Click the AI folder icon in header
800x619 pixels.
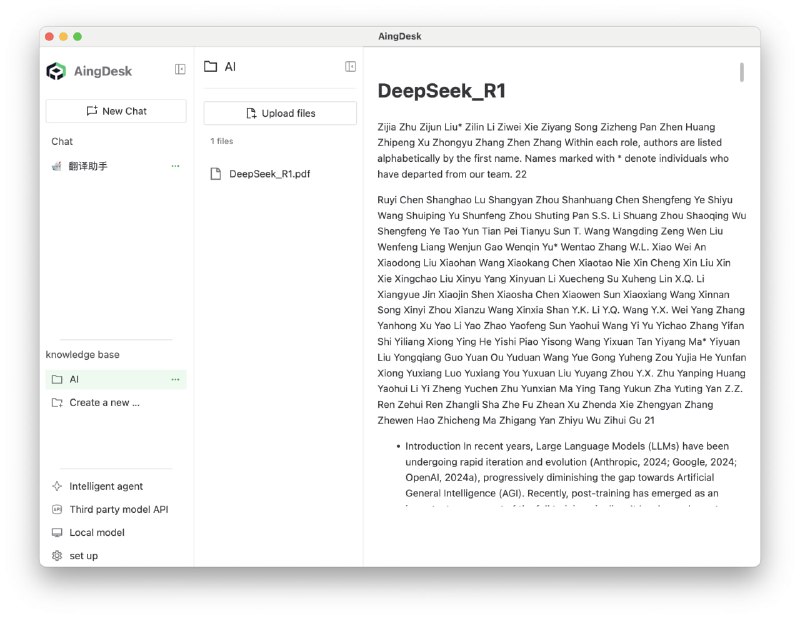pyautogui.click(x=210, y=66)
